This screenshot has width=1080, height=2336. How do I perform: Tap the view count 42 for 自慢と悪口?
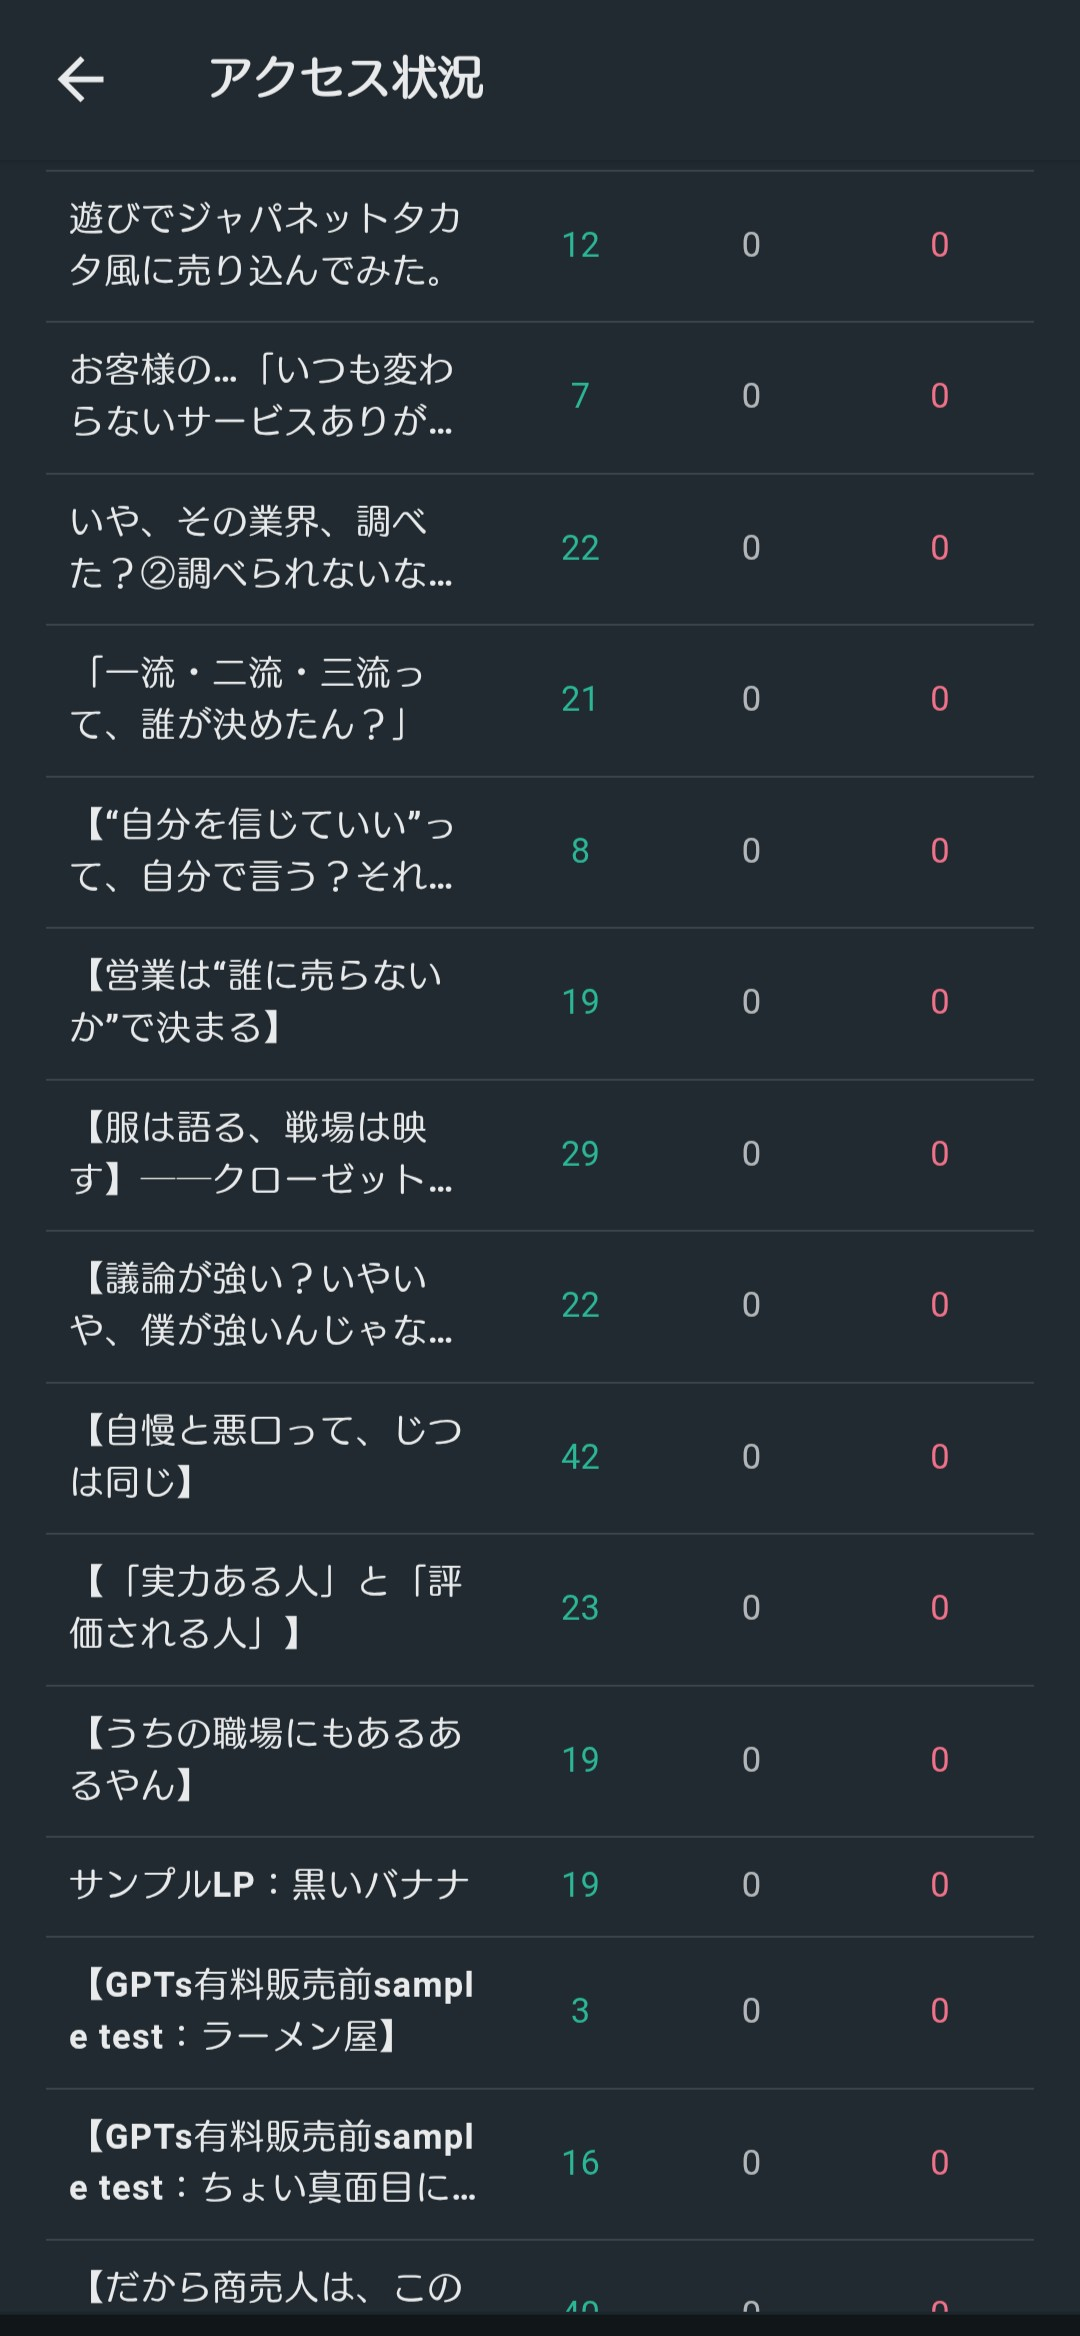[x=580, y=1457]
